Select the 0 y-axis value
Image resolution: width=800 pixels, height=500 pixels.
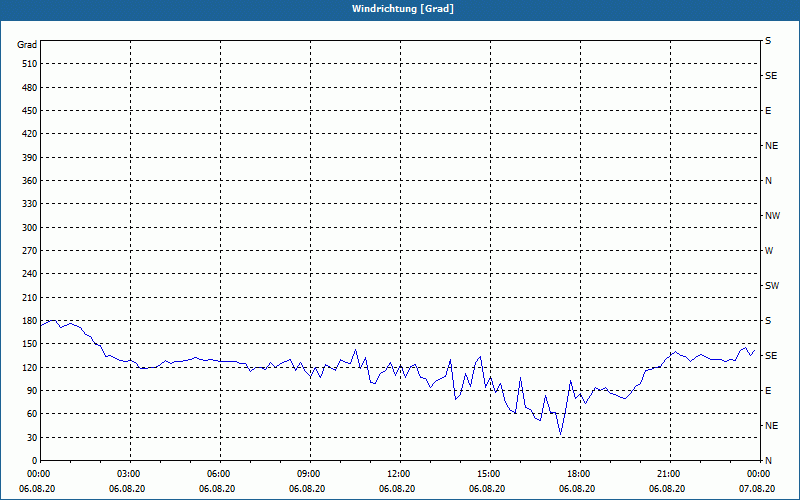pos(35,461)
